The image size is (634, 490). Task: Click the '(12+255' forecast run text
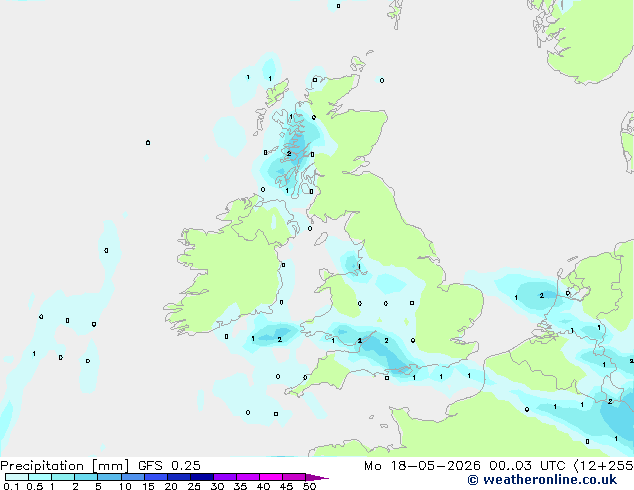[x=604, y=466]
